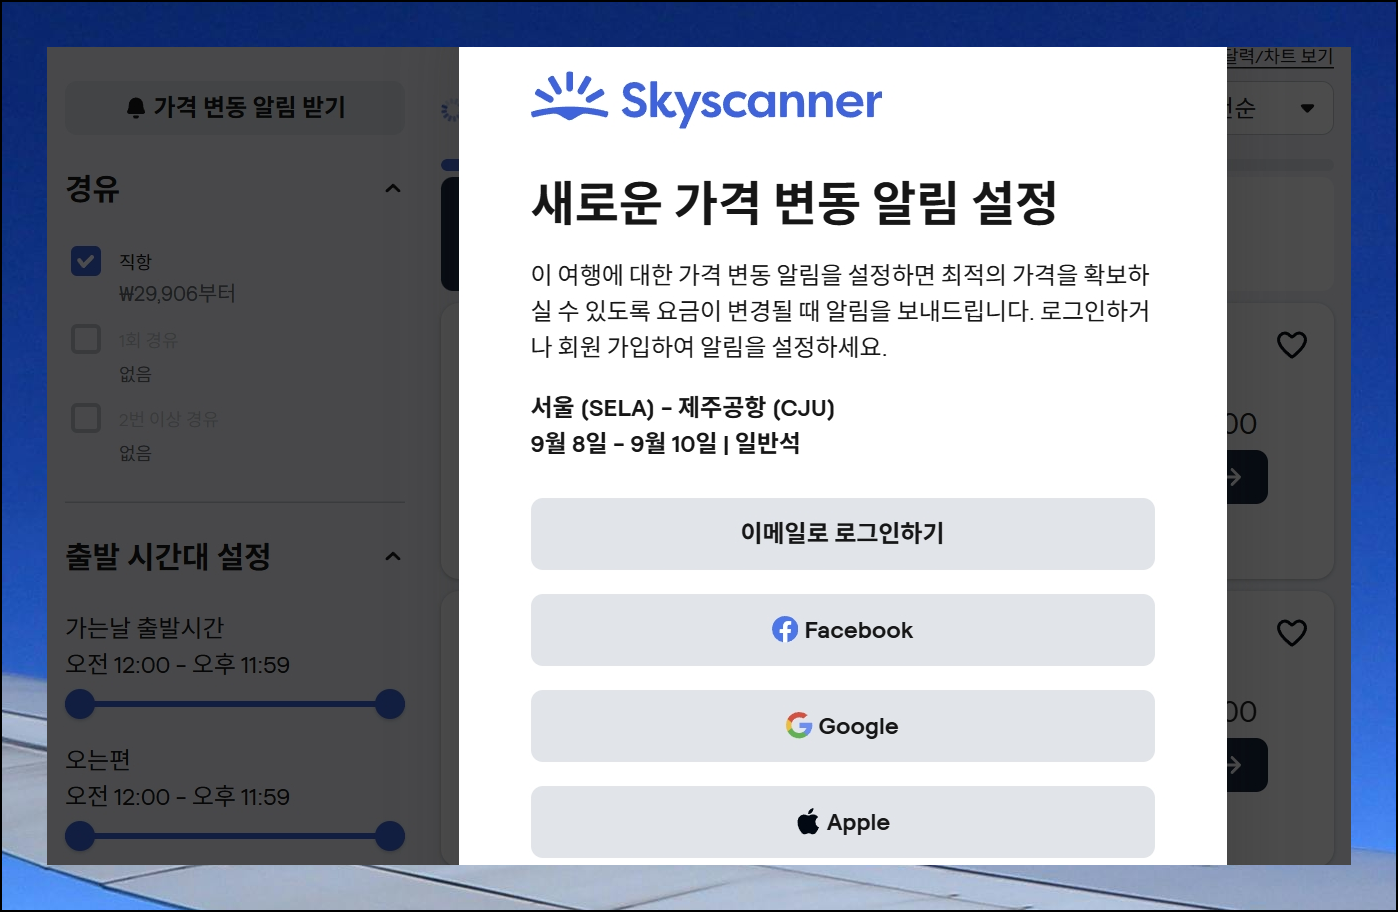This screenshot has width=1398, height=912.
Task: Click the Facebook logo icon
Action: pos(785,629)
